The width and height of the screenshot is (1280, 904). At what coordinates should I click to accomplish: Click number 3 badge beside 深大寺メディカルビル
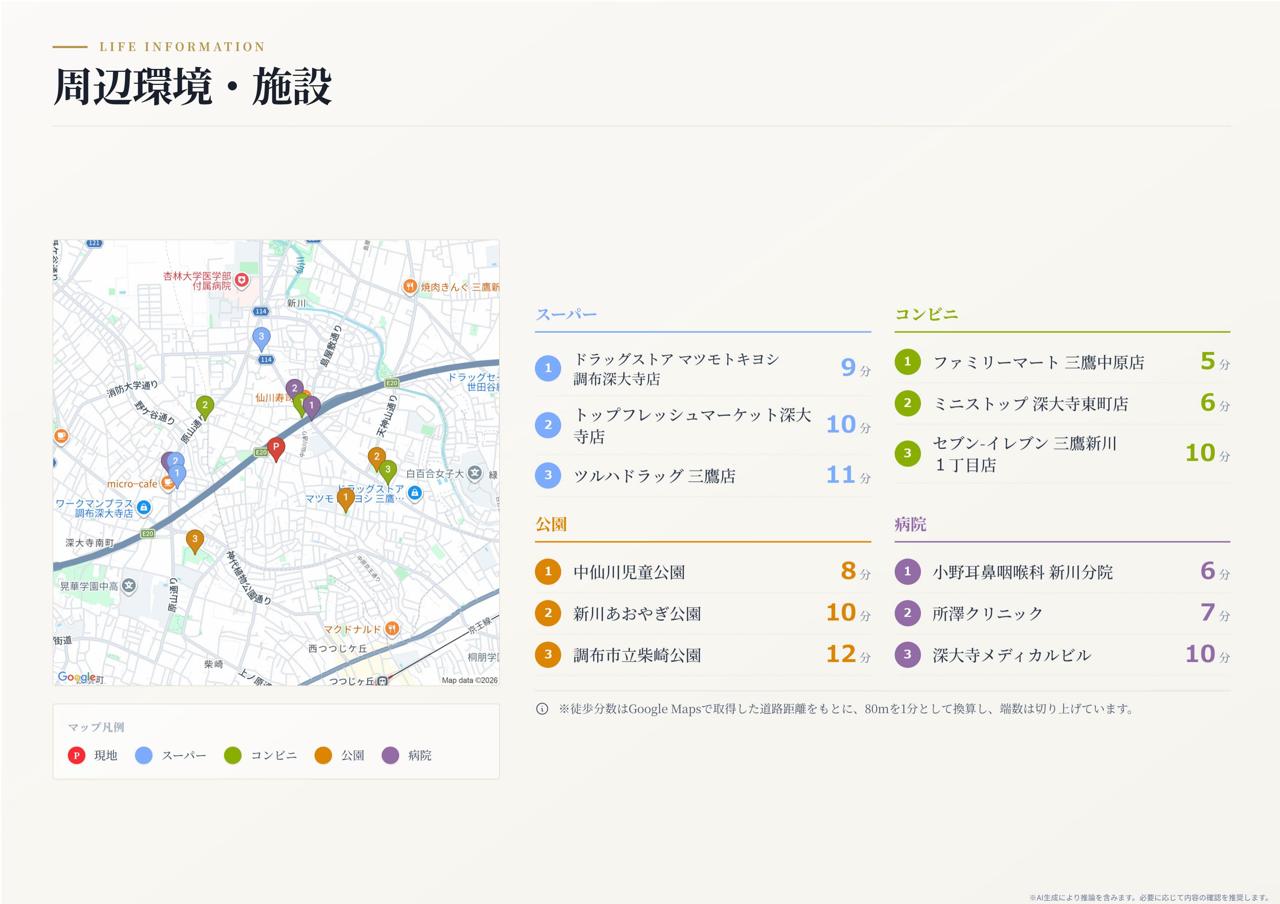[907, 655]
